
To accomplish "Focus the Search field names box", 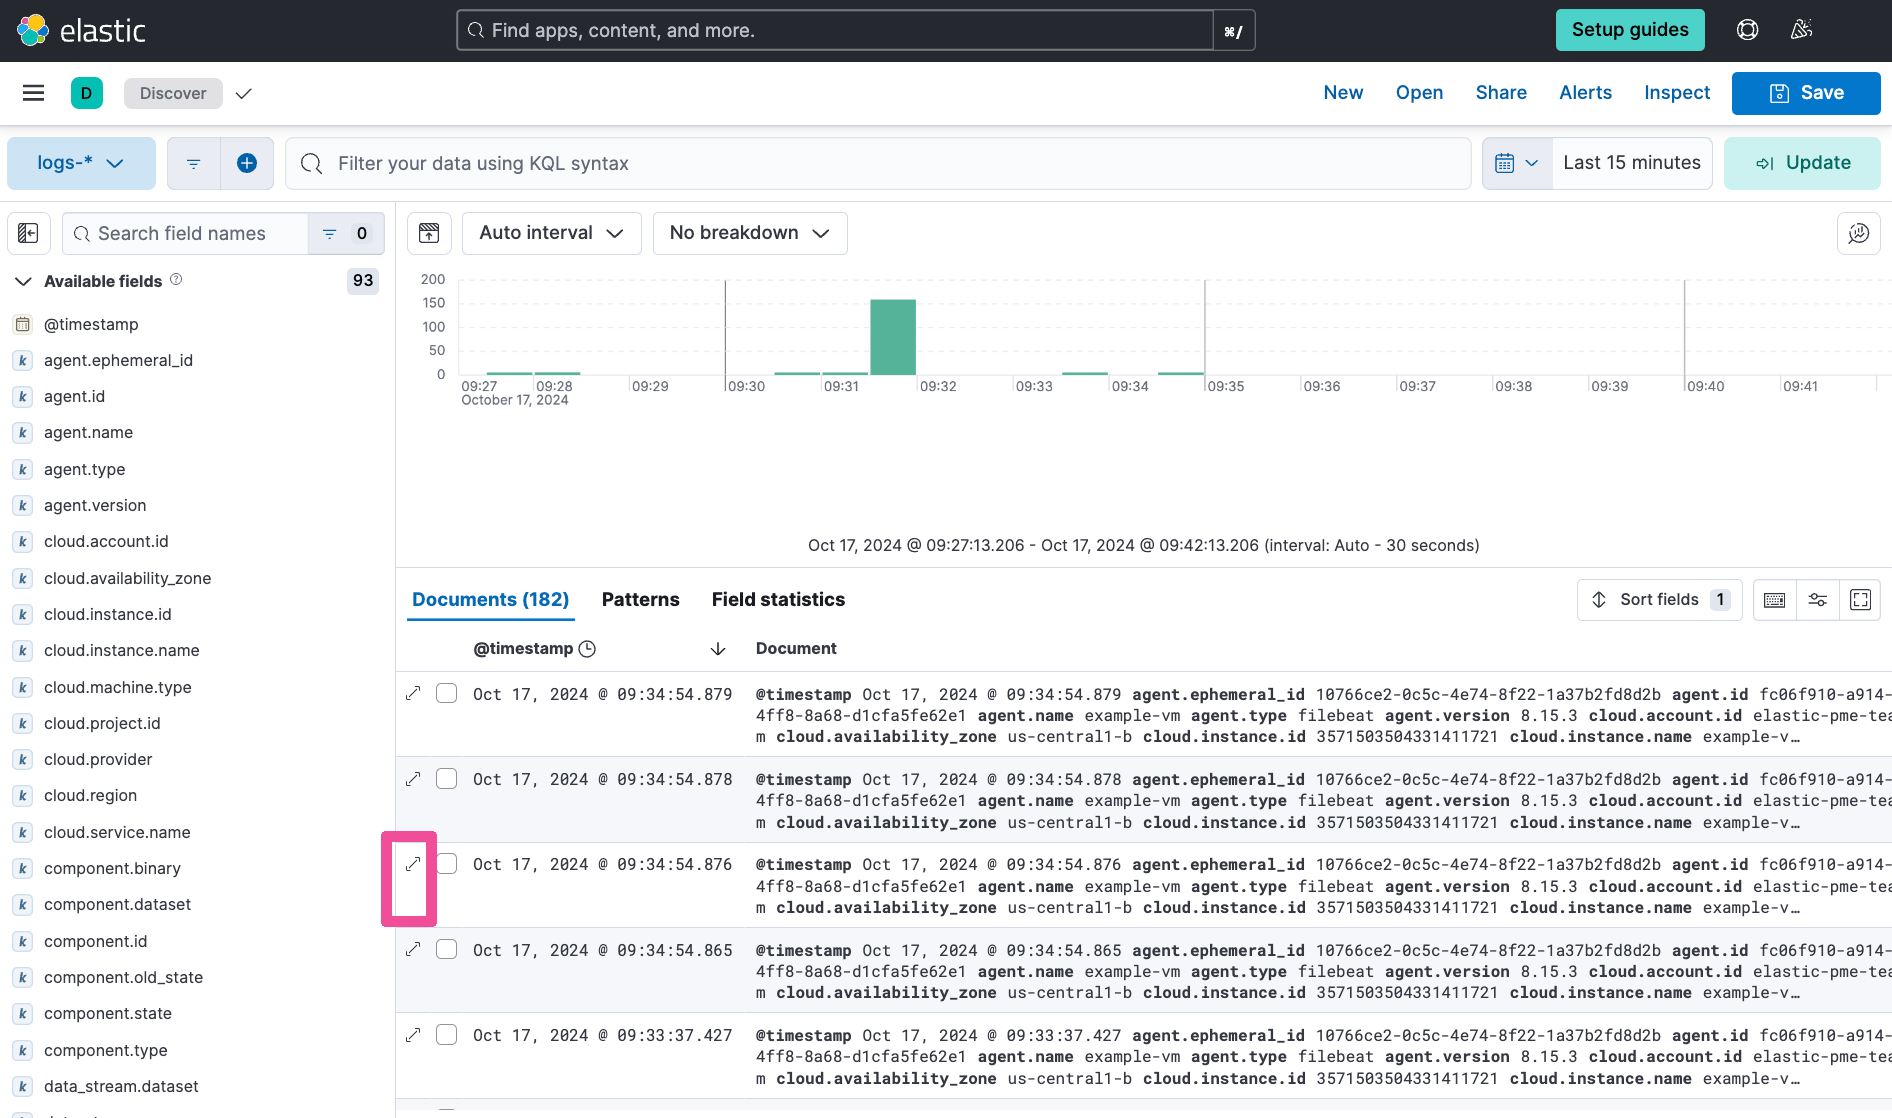I will (185, 233).
